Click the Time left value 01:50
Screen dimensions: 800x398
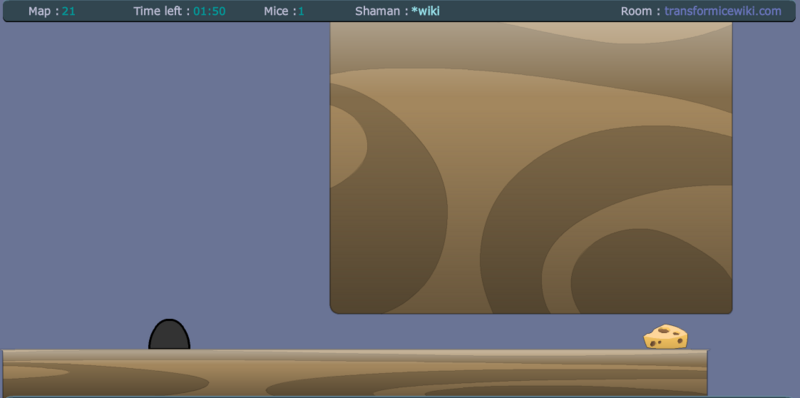point(209,11)
